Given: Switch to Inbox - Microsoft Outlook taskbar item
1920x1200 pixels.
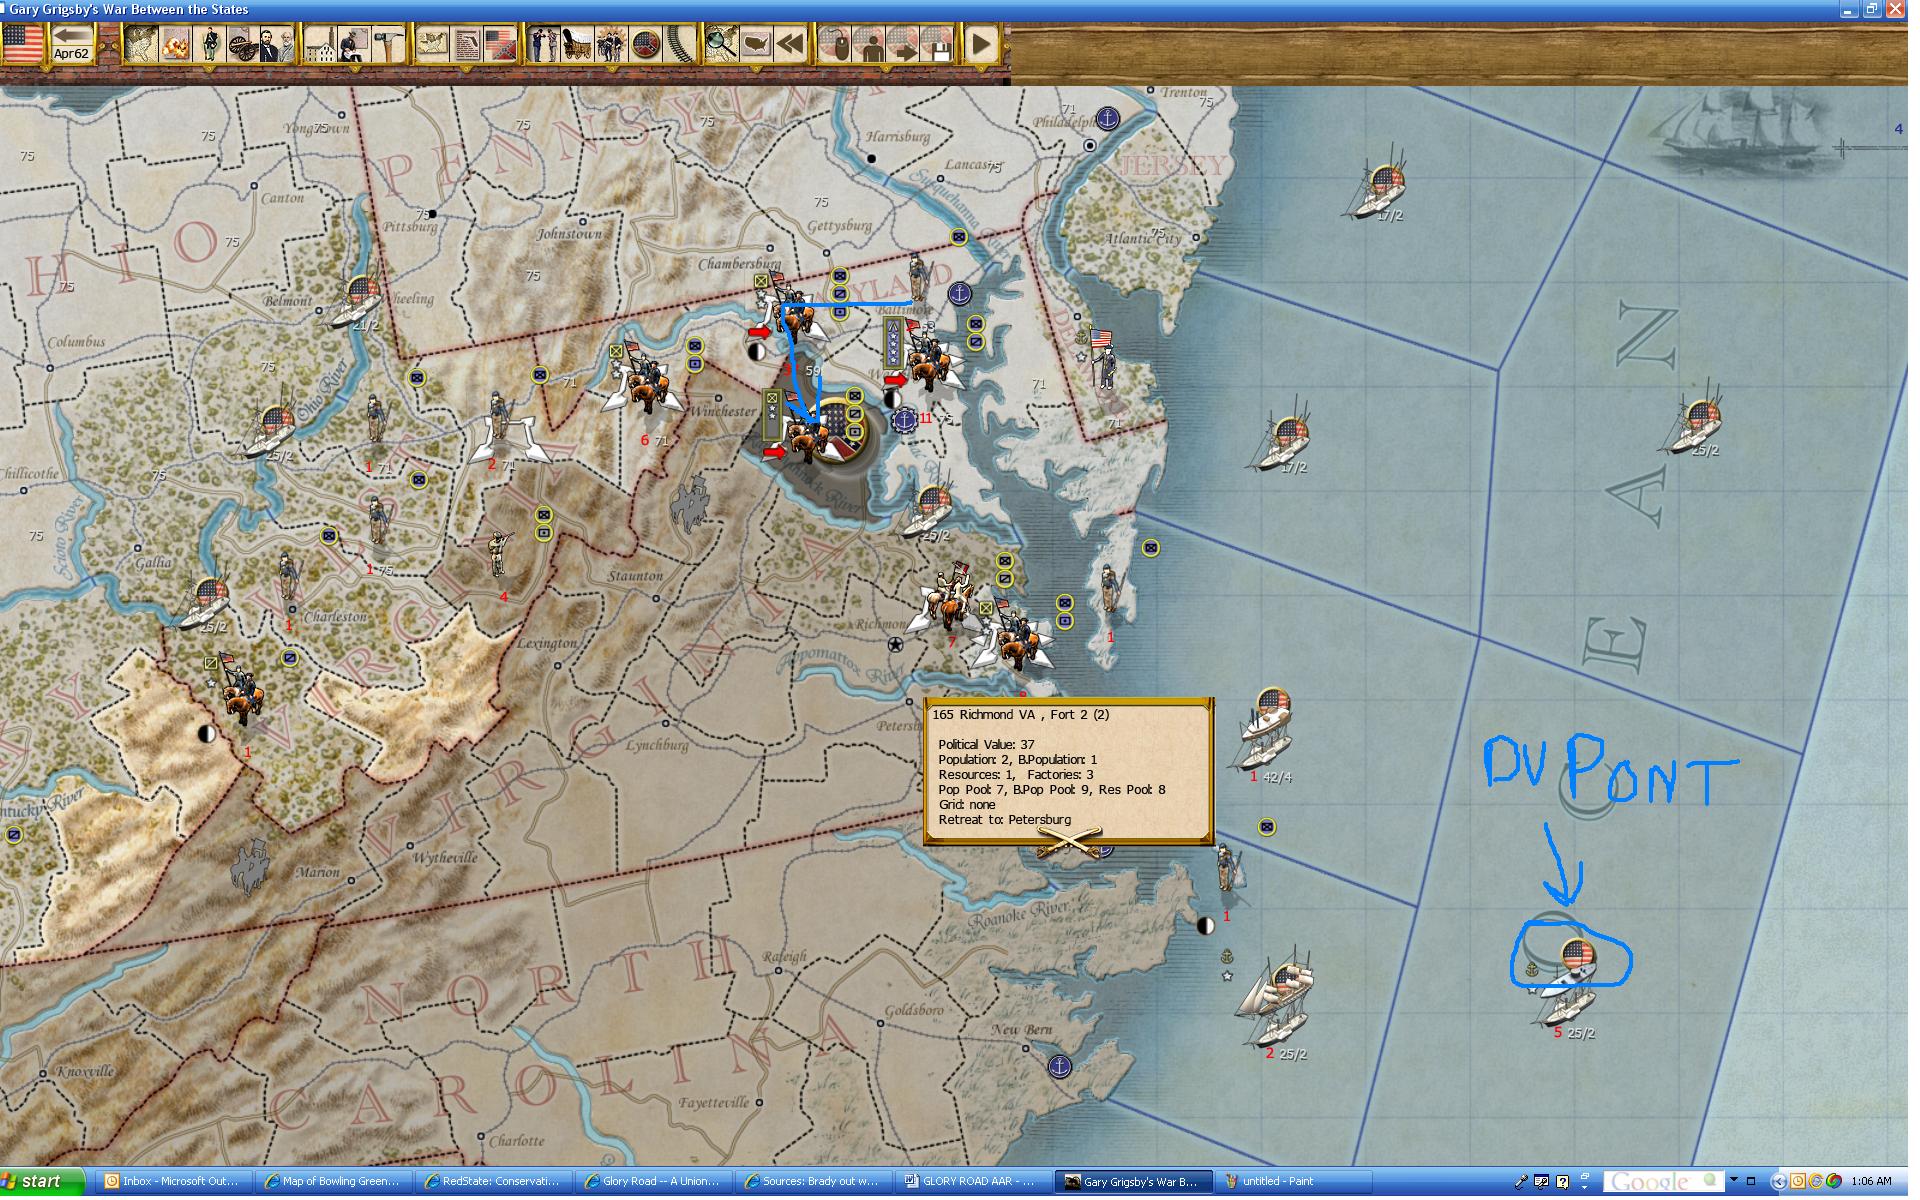Looking at the screenshot, I should pyautogui.click(x=172, y=1181).
